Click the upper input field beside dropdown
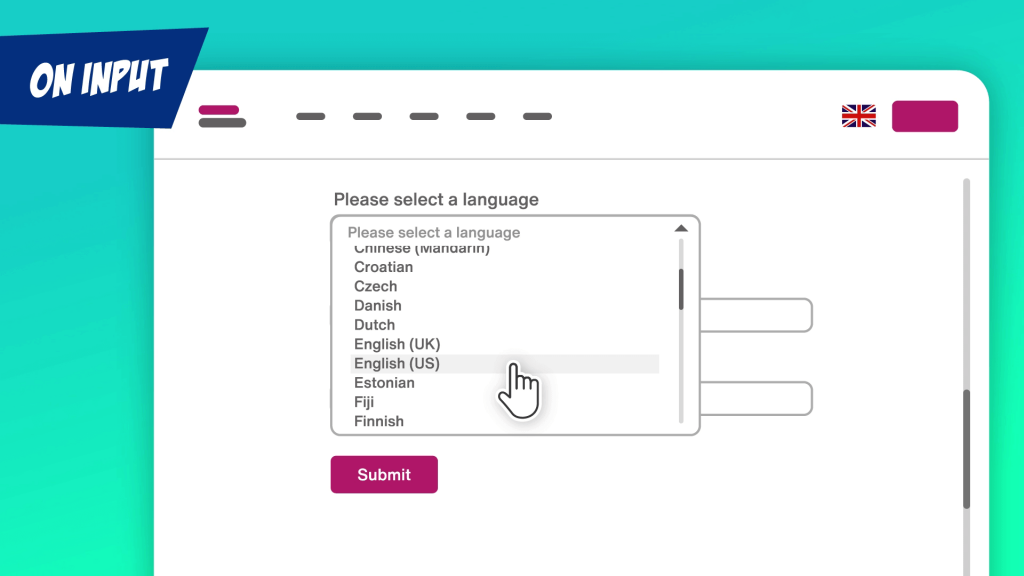The image size is (1024, 576). tap(756, 315)
